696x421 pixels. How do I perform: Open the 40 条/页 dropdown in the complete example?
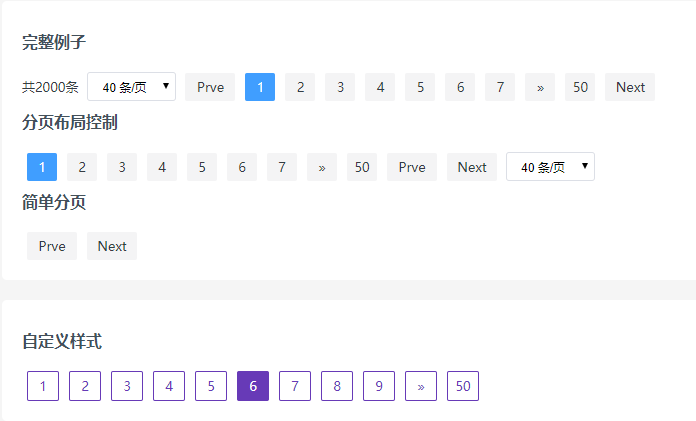coord(131,87)
